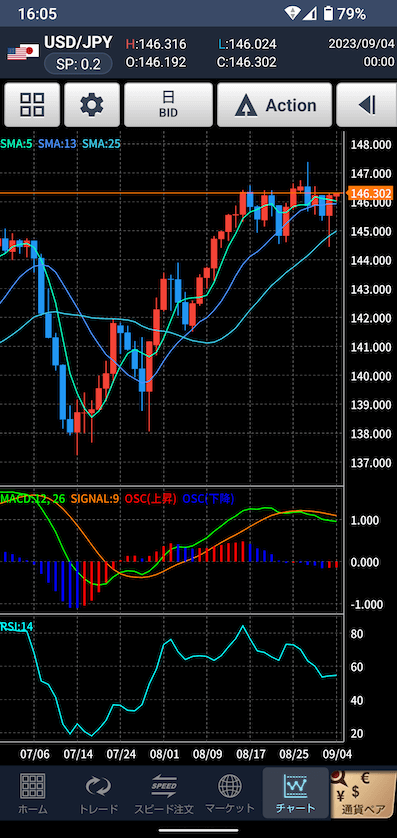The image size is (397, 838).
Task: Open chart settings gear icon
Action: click(x=92, y=105)
